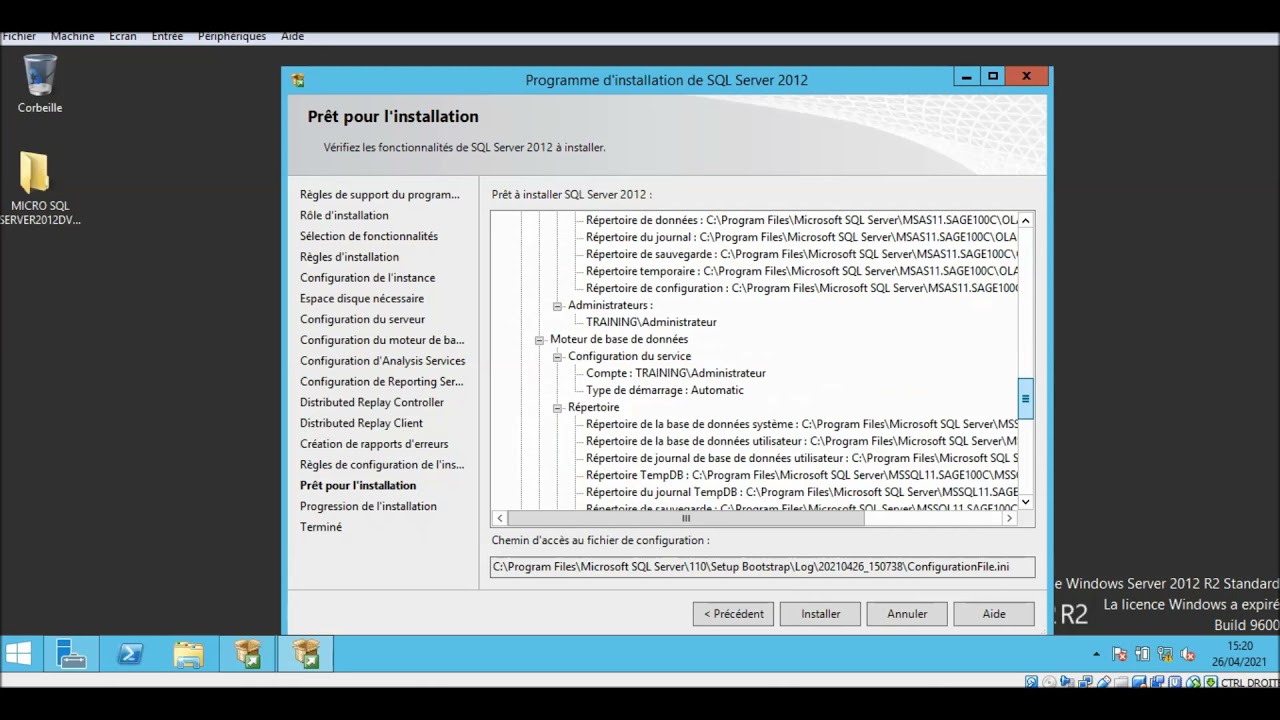Click the Prêt pour l'installation step
1280x720 pixels.
(358, 486)
